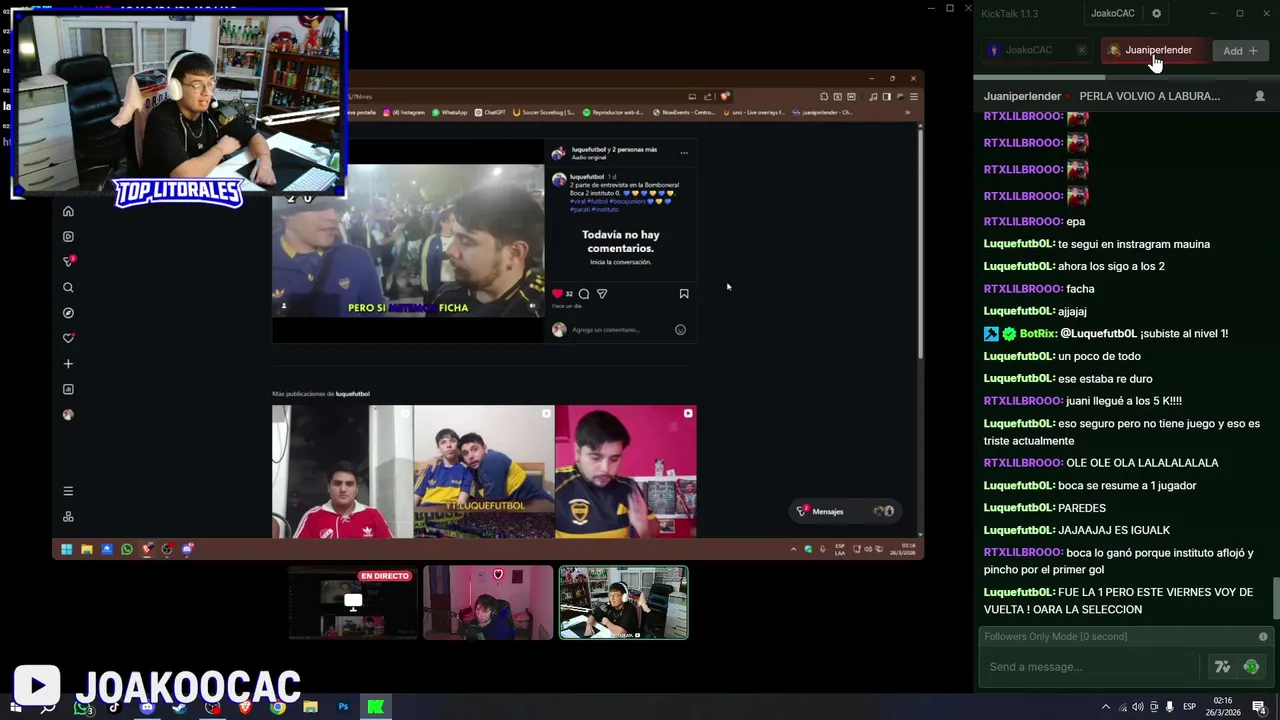The height and width of the screenshot is (720, 1280).
Task: Open Instagram Explore compass icon
Action: click(x=68, y=313)
